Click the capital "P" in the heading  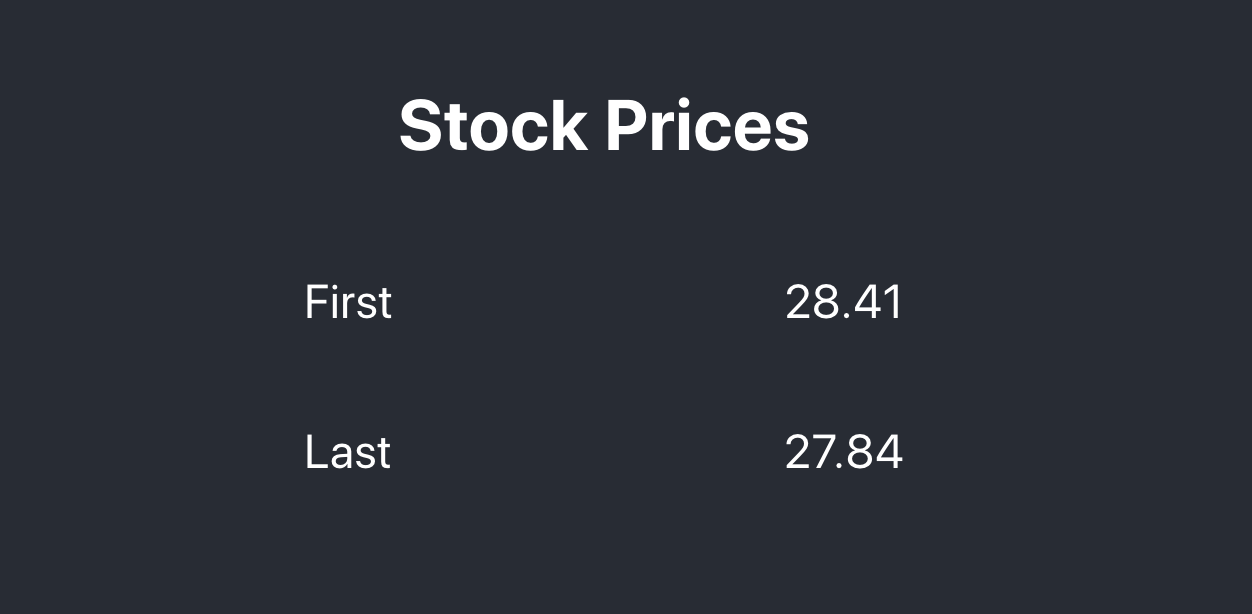(x=627, y=126)
